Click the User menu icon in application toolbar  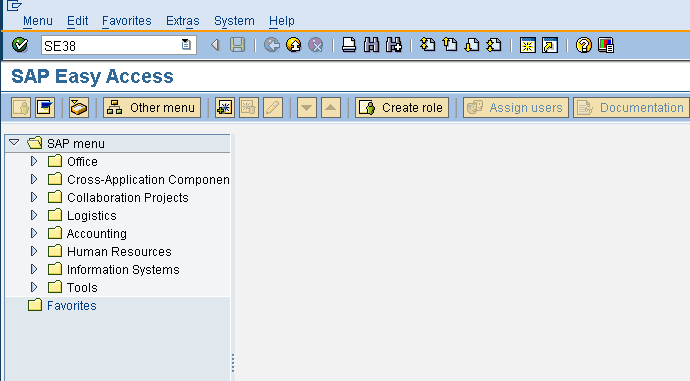coord(21,107)
